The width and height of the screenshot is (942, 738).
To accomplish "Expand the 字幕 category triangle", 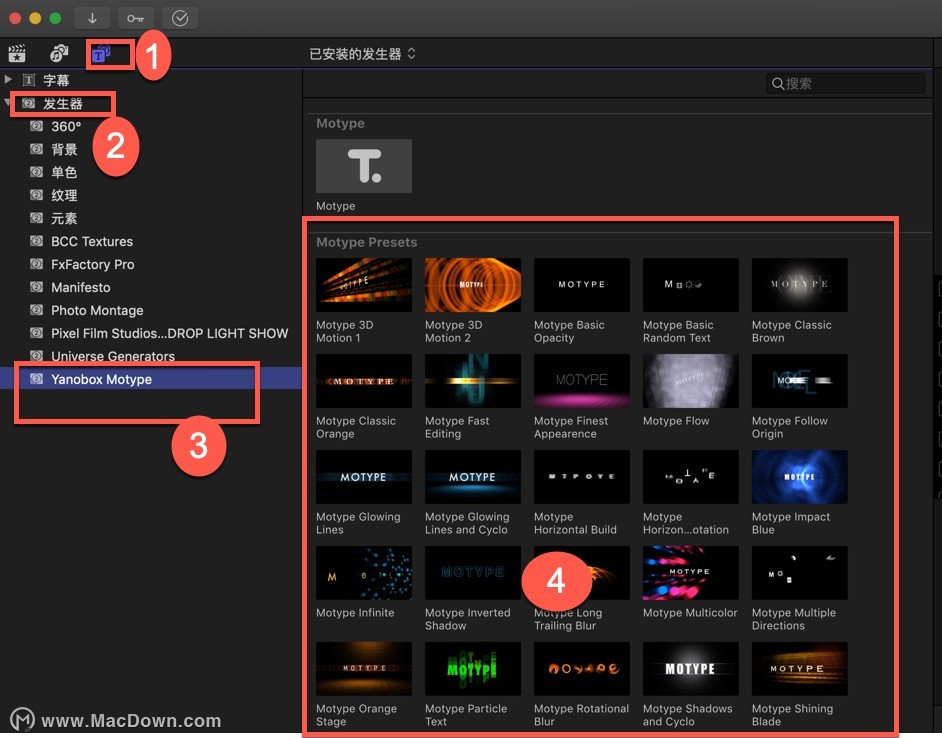I will tap(8, 79).
